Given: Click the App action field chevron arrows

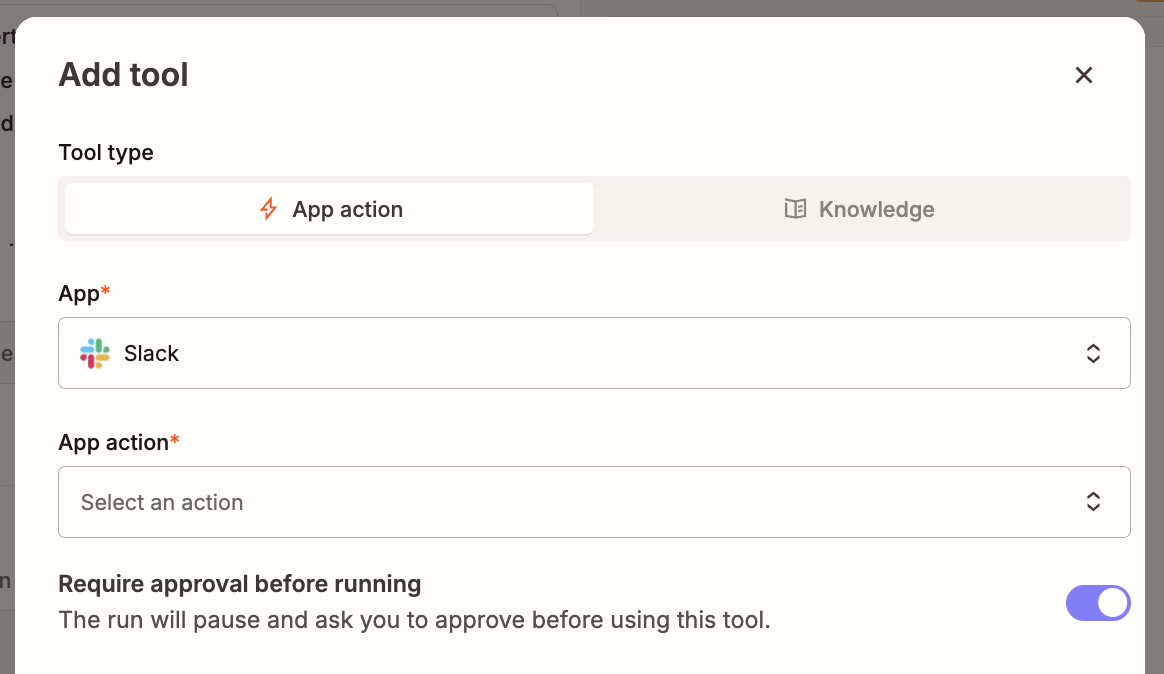Looking at the screenshot, I should 1093,502.
